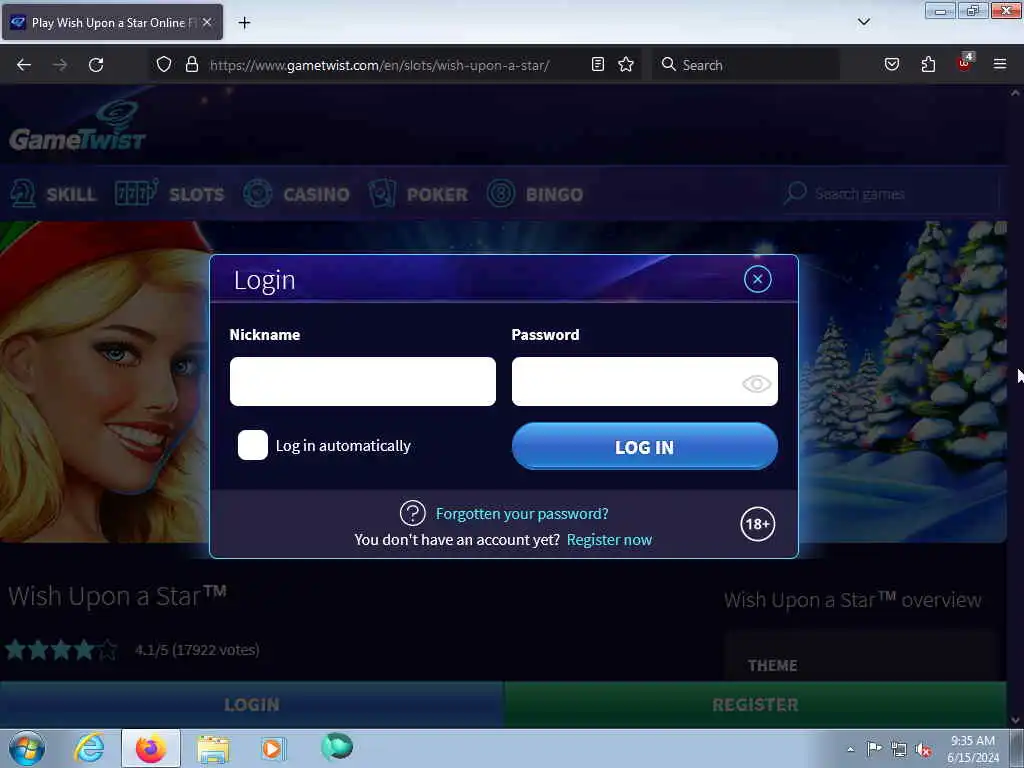Click the Password input field
This screenshot has height=768, width=1024.
[x=645, y=381]
